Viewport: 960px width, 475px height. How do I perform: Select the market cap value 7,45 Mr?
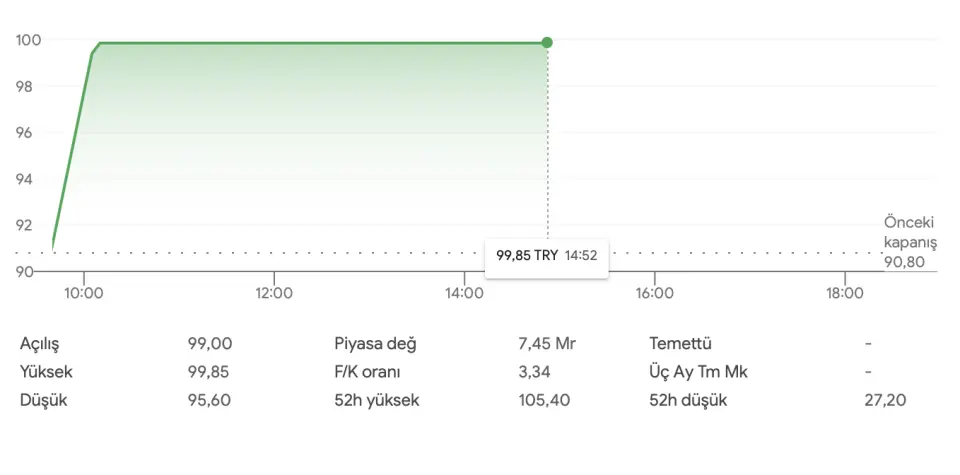[547, 344]
